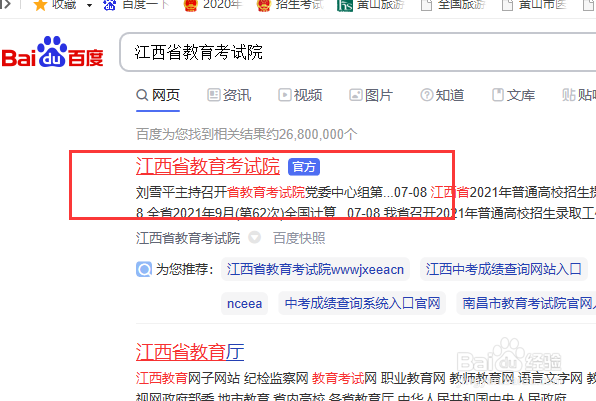Expand the arrow beside the source name
This screenshot has width=596, height=401.
click(255, 238)
